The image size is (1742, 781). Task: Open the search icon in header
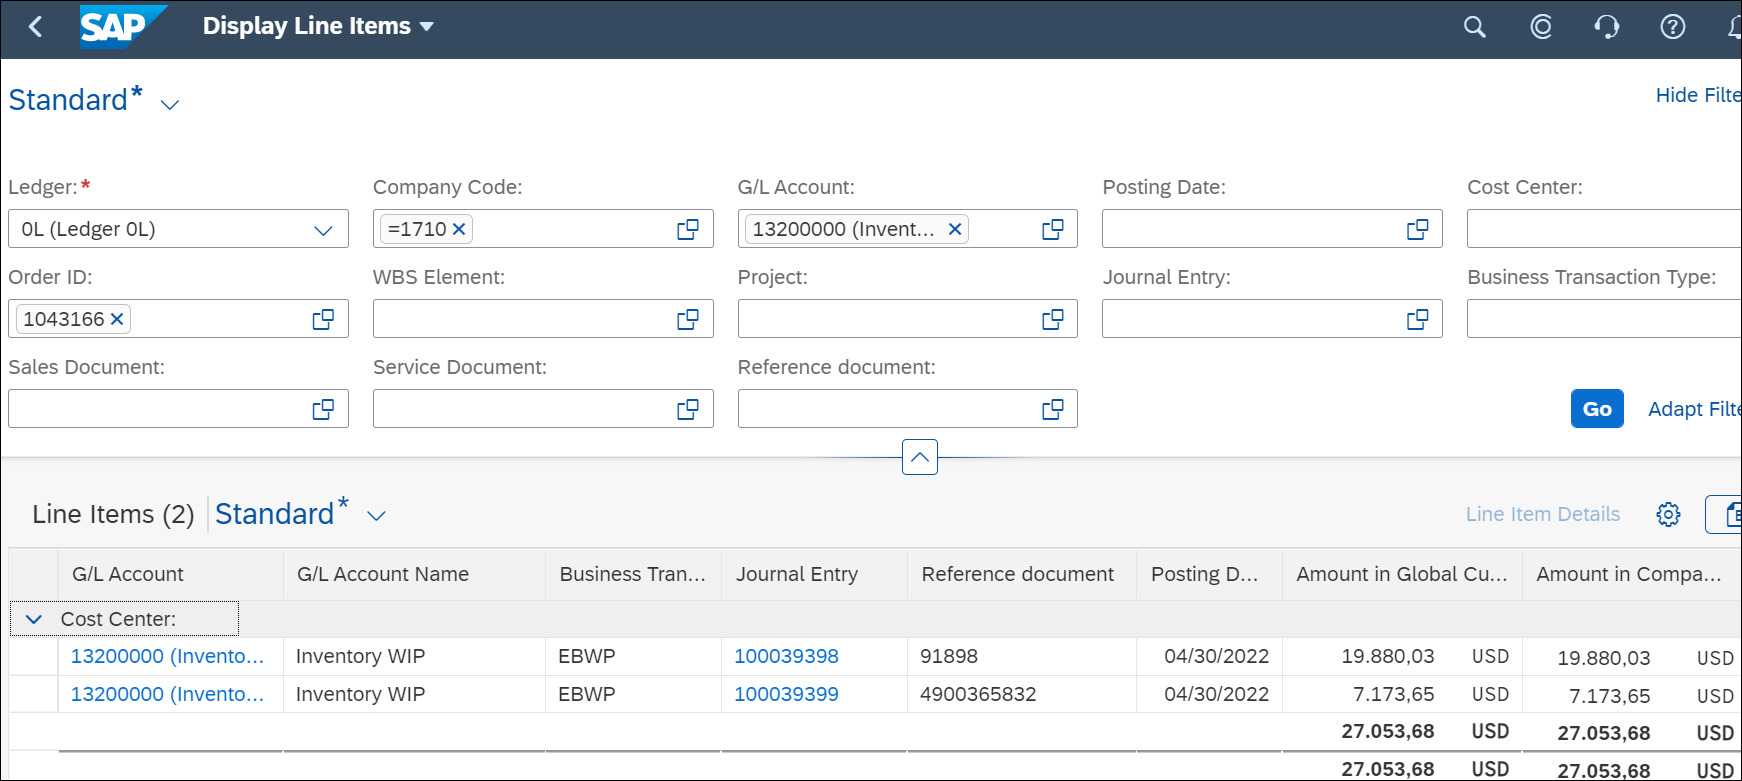[x=1474, y=27]
